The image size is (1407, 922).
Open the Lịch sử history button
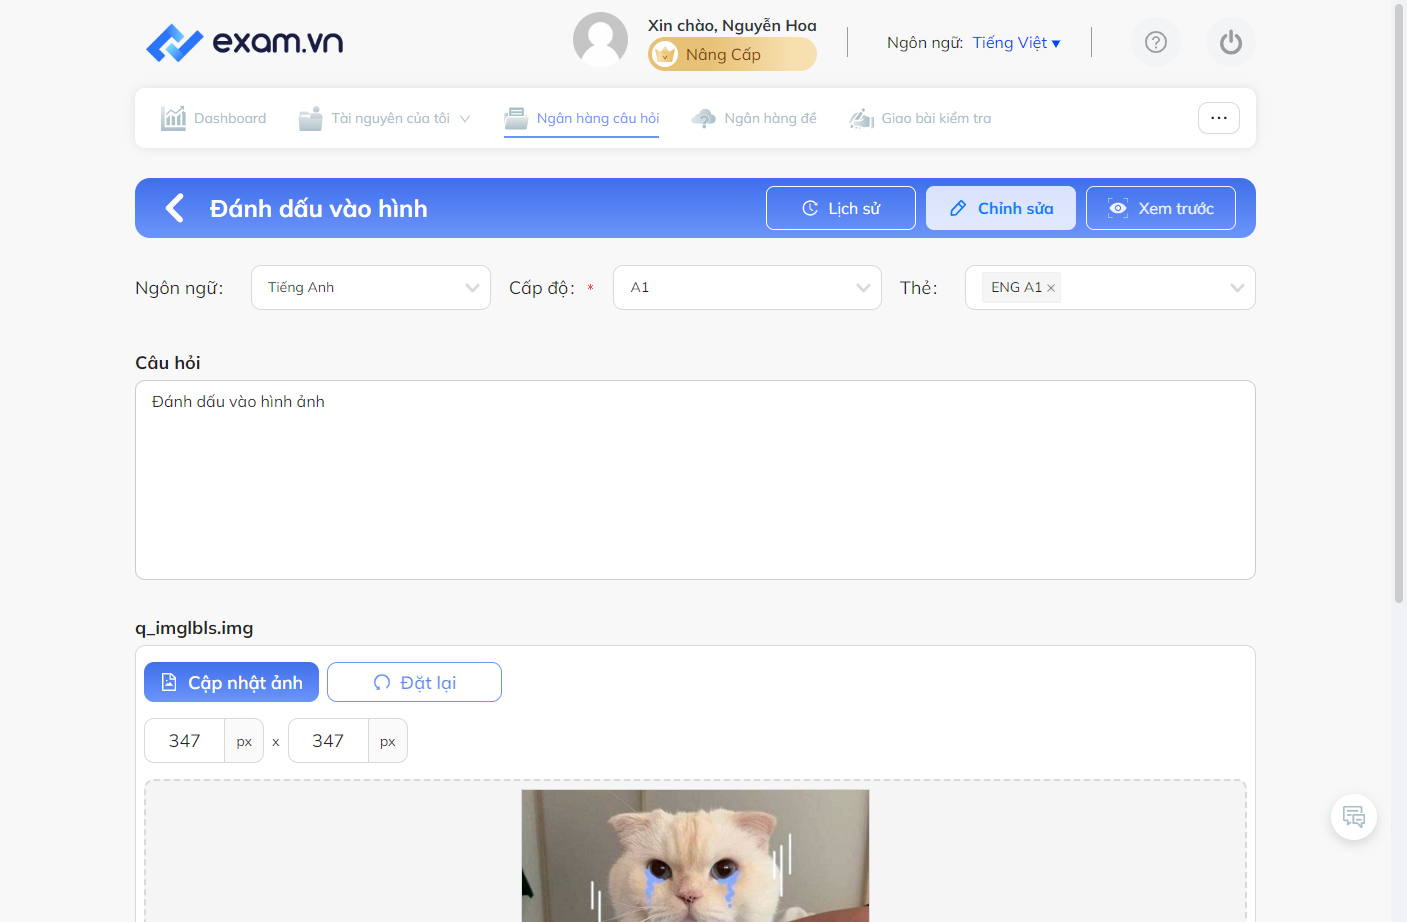point(841,208)
